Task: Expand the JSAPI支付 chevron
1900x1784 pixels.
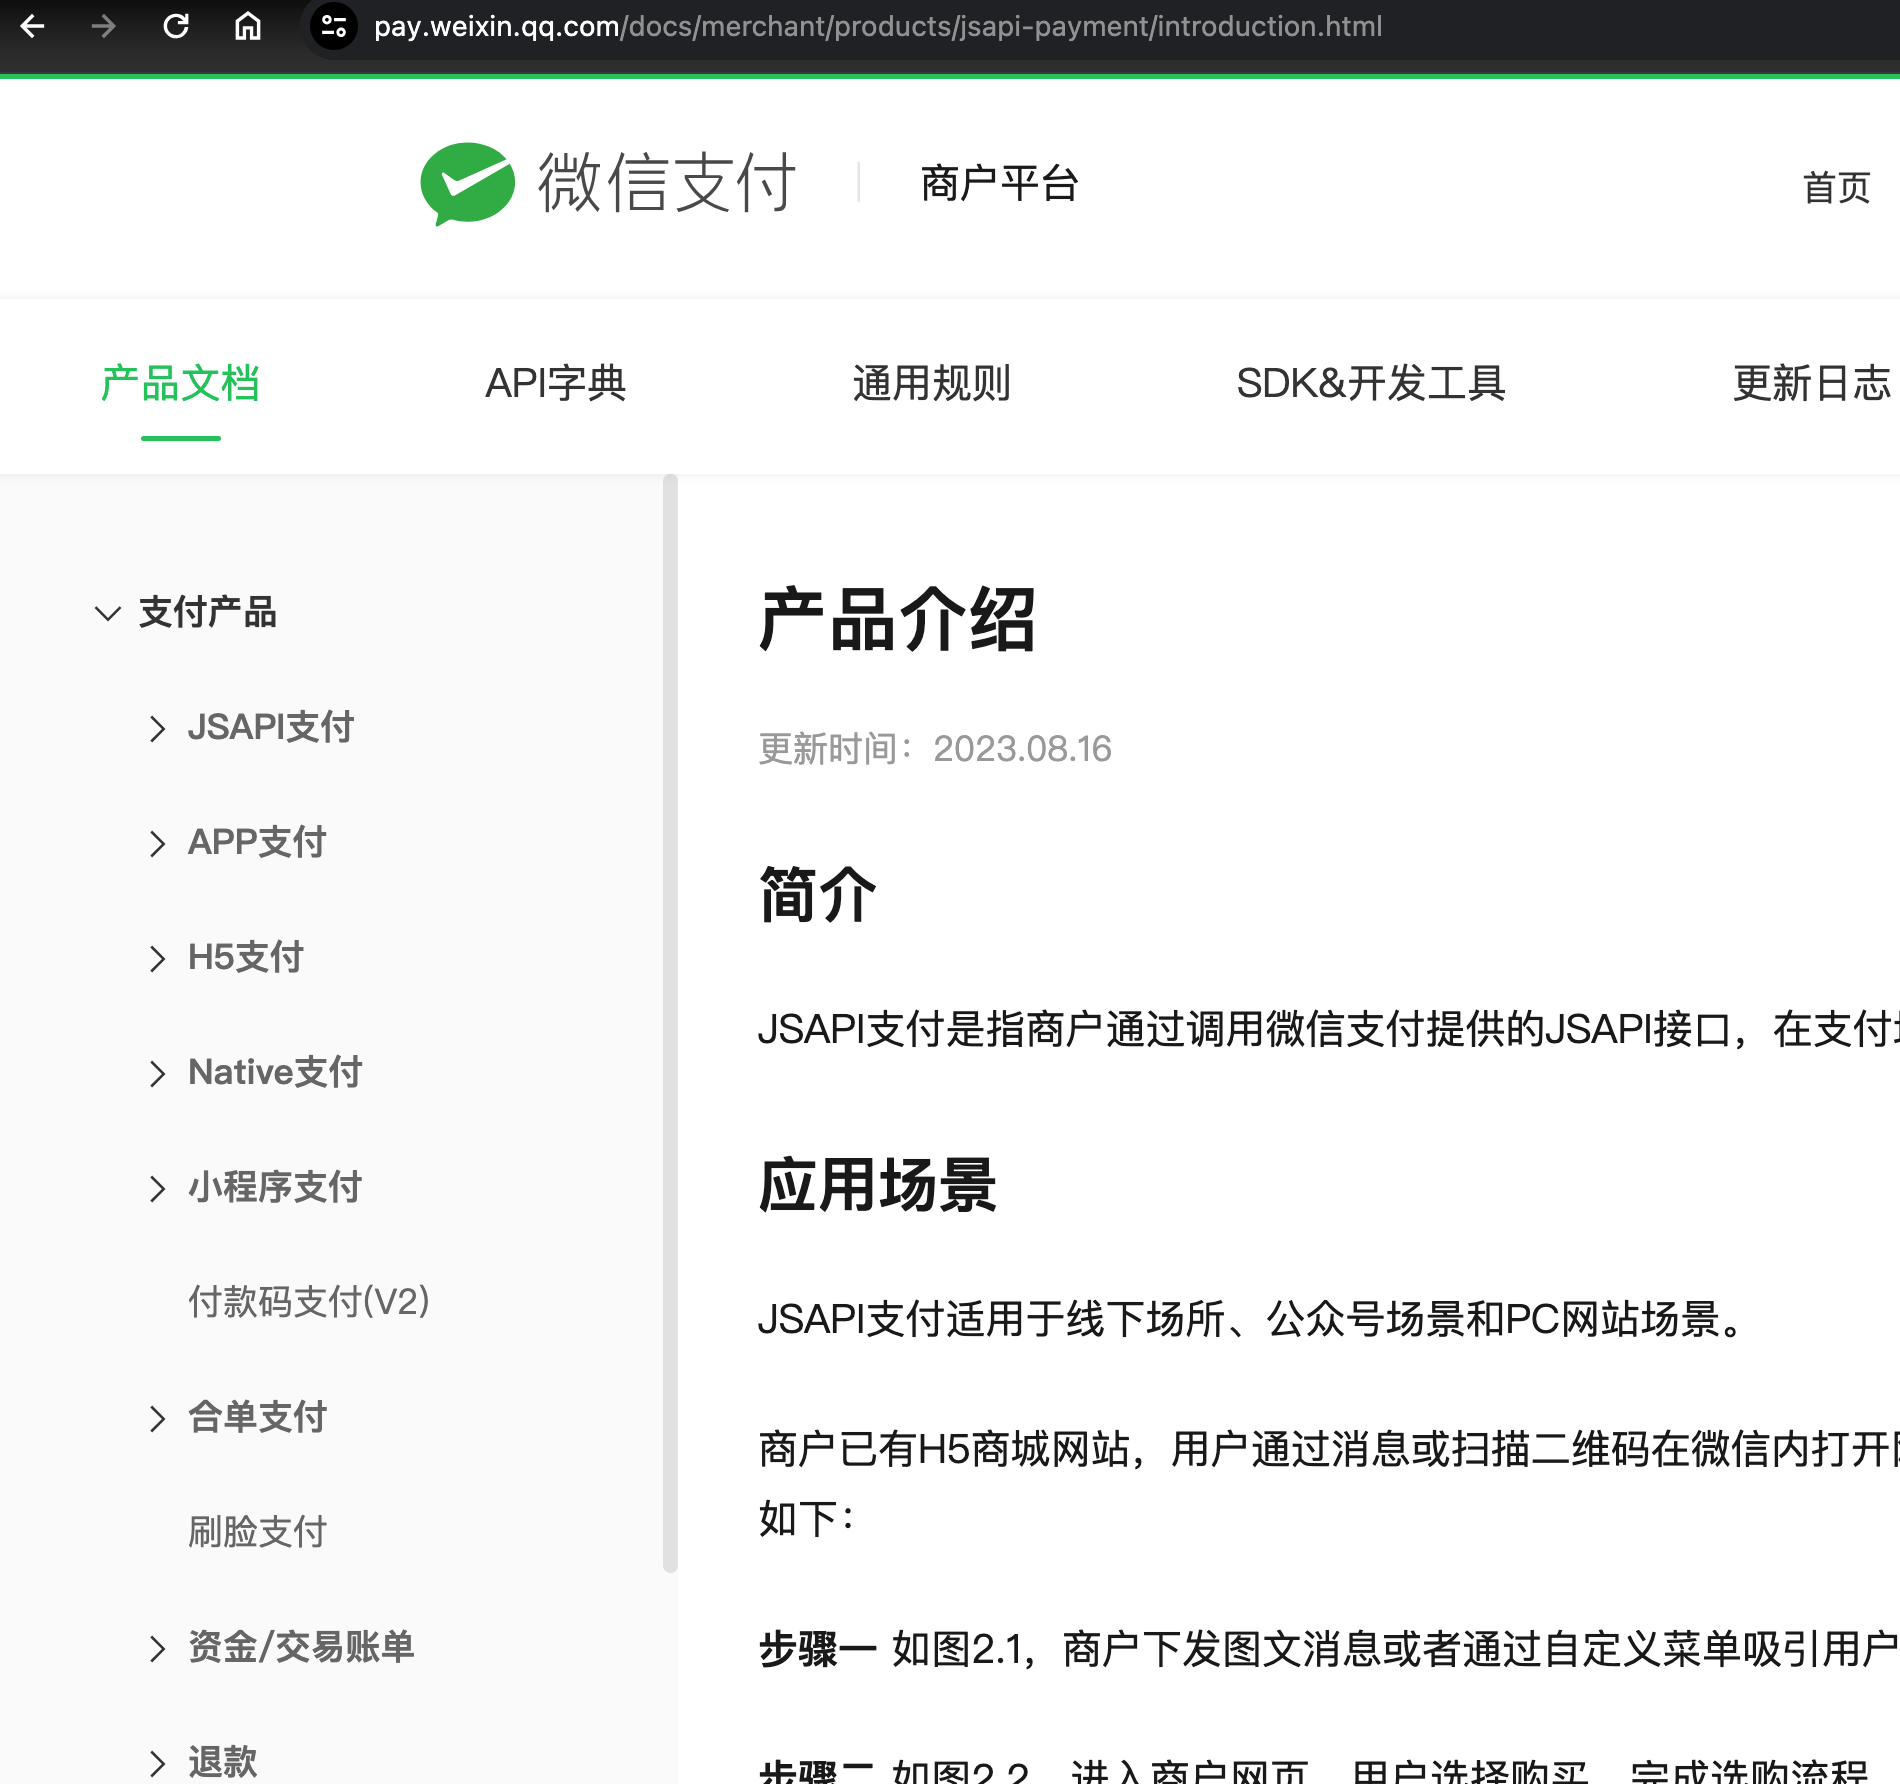Action: point(157,728)
